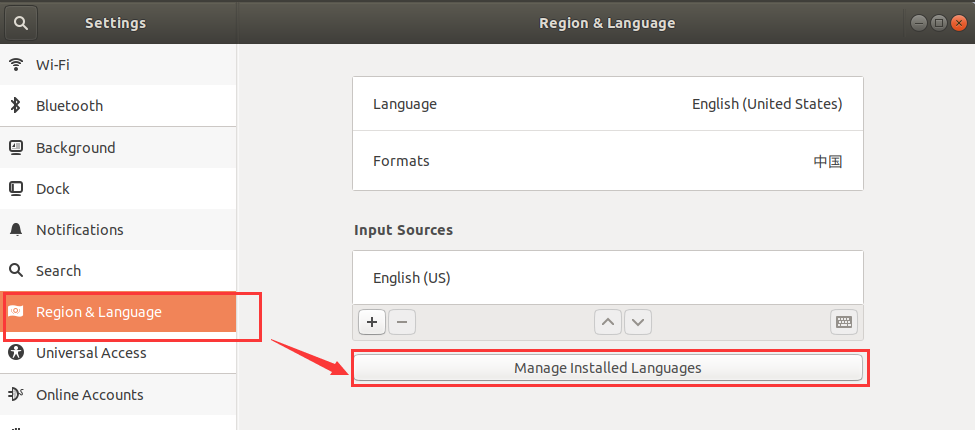Screen dimensions: 975x430
Task: Click the Dock icon in sidebar
Action: coord(16,189)
